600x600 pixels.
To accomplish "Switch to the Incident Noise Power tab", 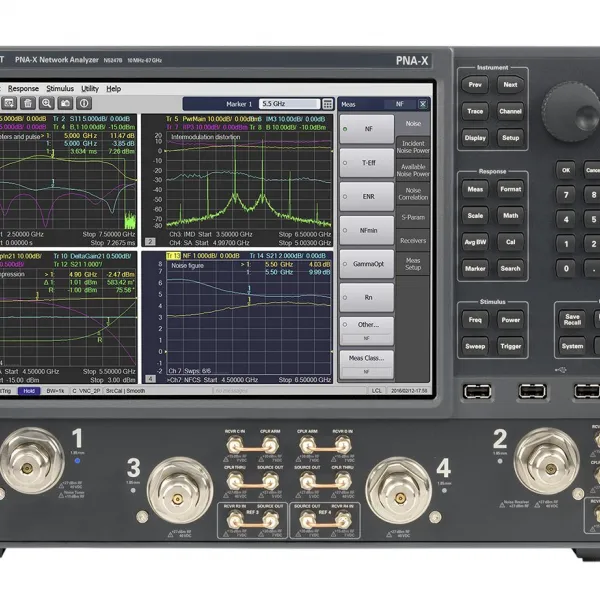I will [x=413, y=147].
